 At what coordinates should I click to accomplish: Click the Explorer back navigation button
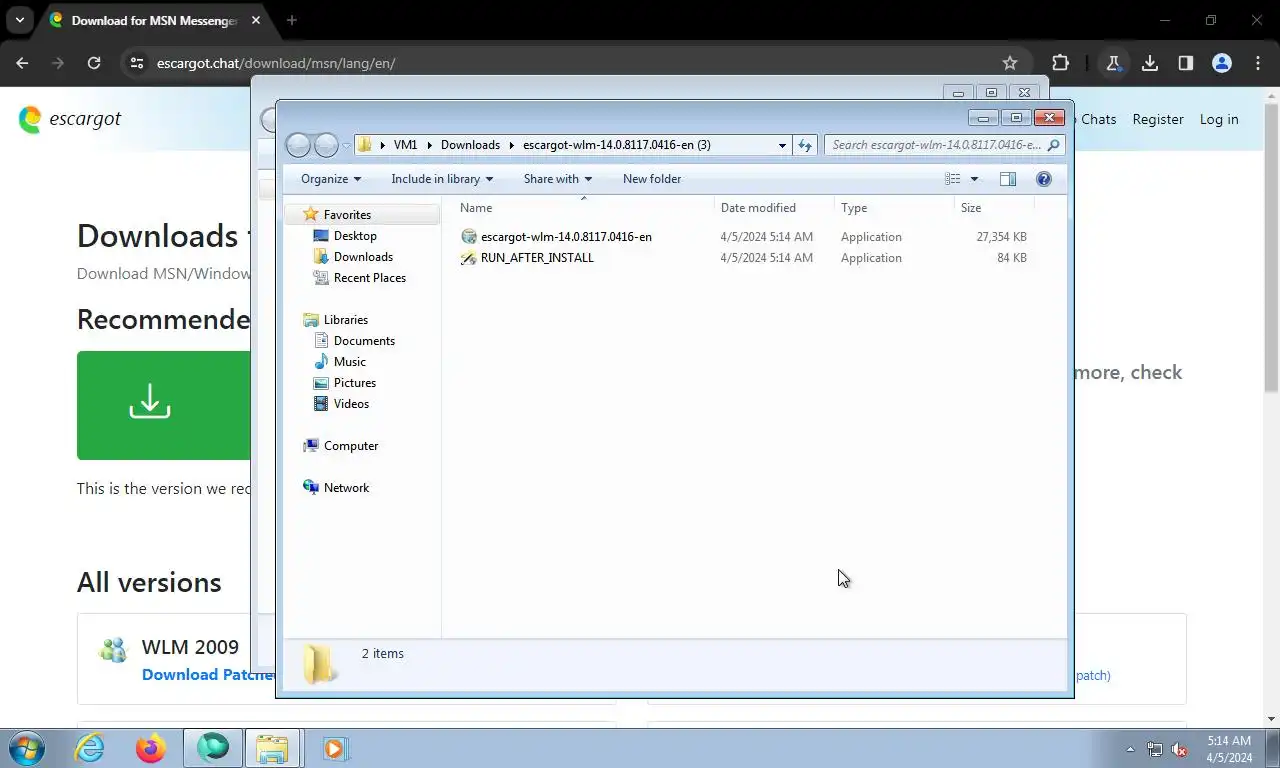tap(299, 145)
